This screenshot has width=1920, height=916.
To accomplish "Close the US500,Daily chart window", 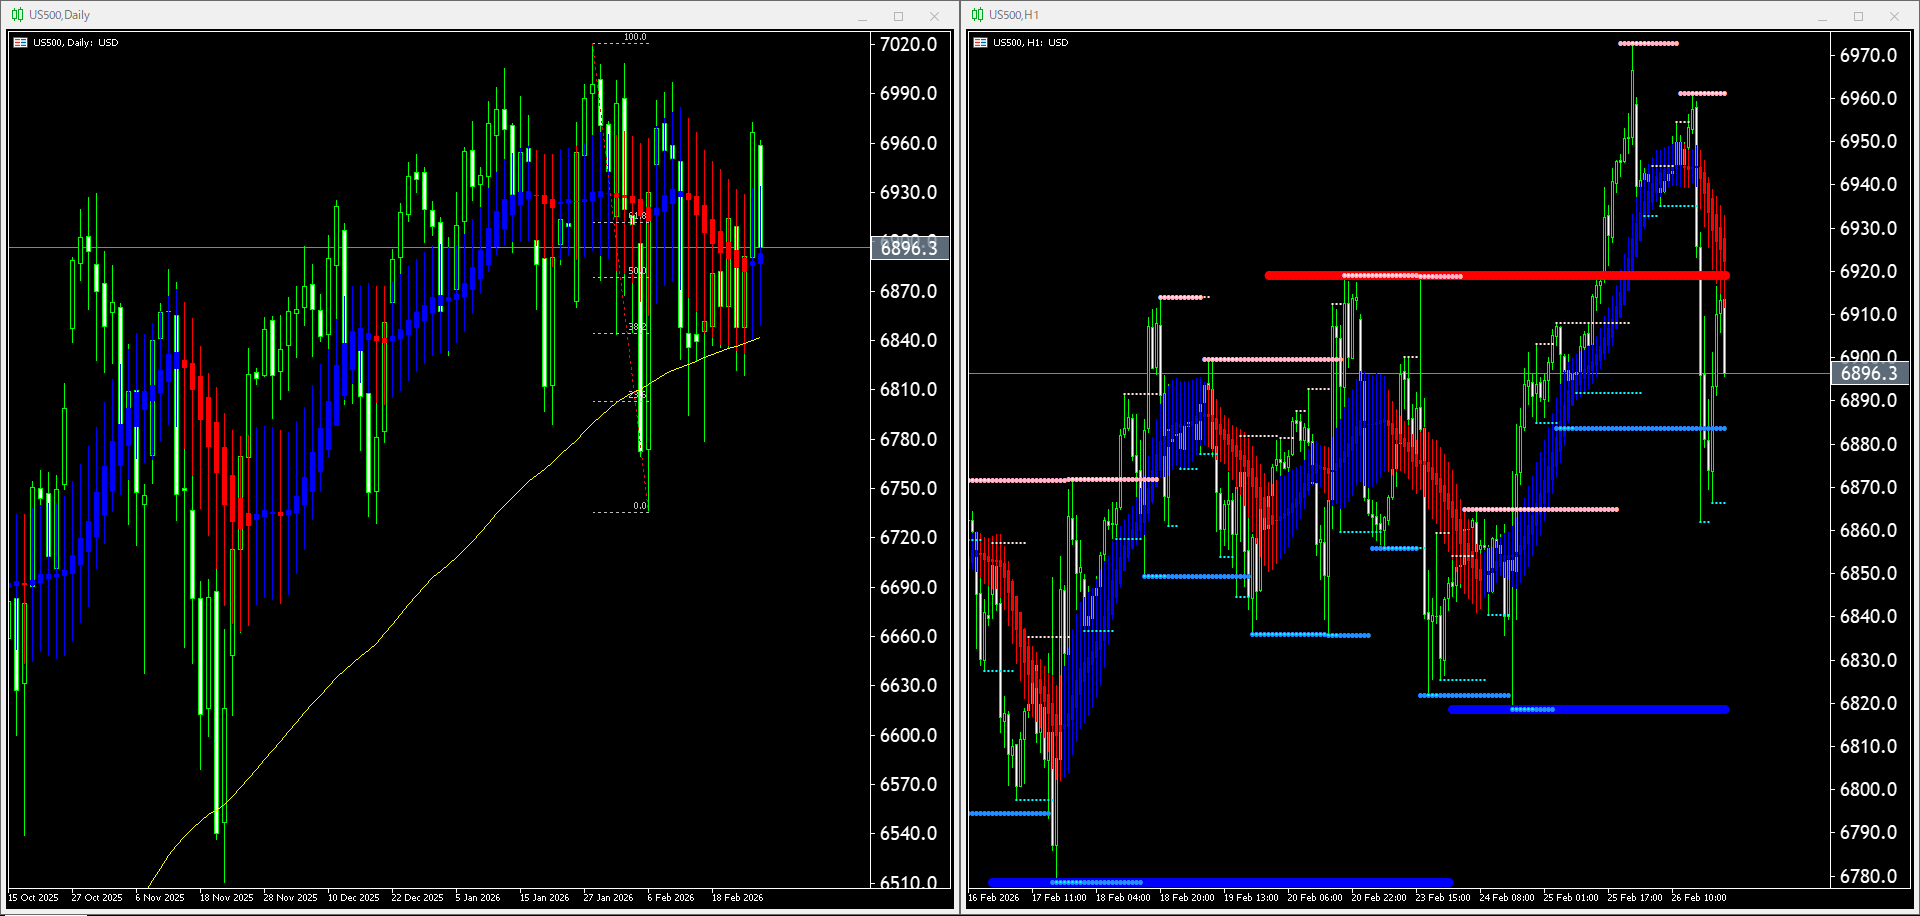I will point(934,16).
